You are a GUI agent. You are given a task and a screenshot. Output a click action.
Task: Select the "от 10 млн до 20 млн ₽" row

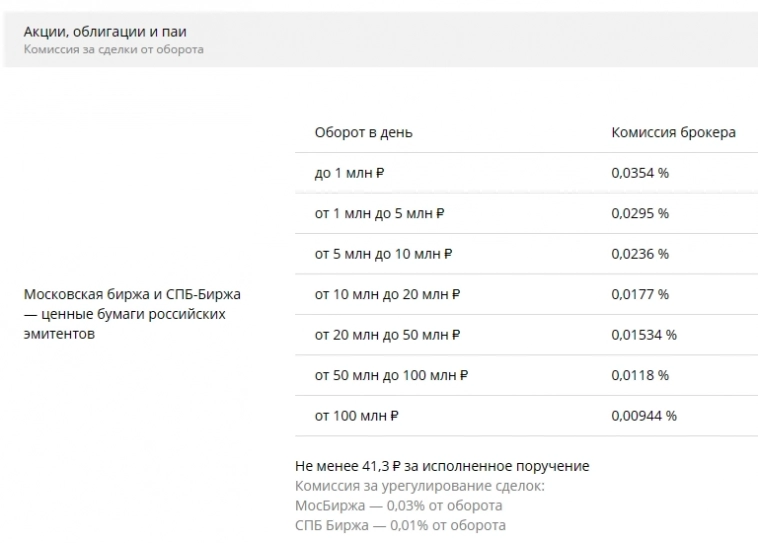point(387,294)
